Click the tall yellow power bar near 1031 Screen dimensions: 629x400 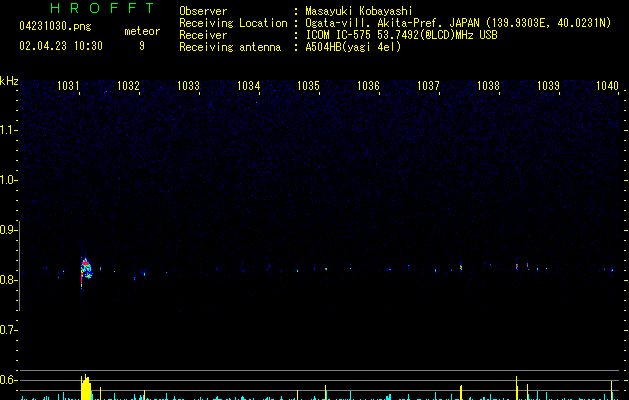pos(86,387)
